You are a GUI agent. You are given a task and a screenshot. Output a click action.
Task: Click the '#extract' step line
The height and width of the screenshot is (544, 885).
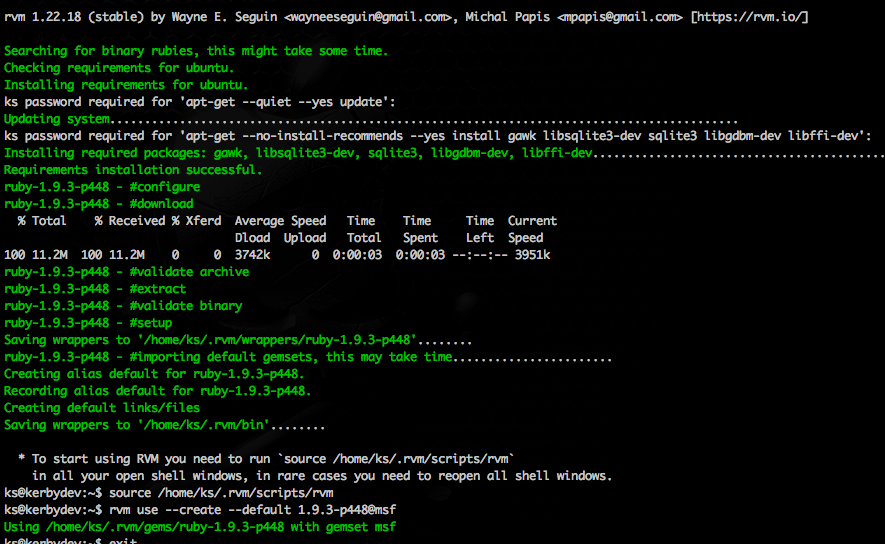click(x=95, y=289)
